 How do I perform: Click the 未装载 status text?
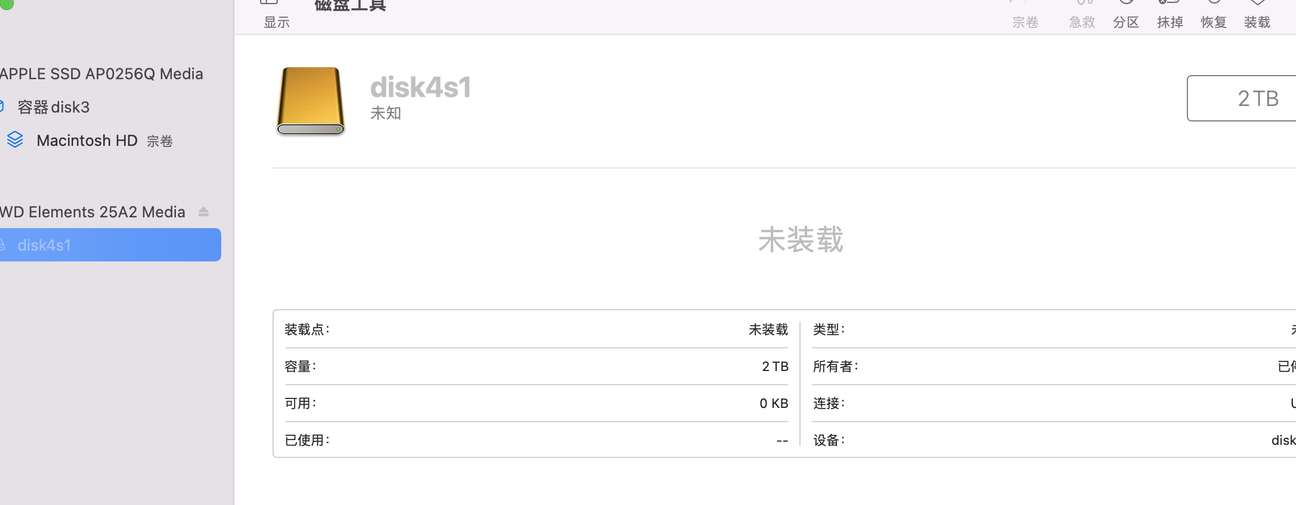point(801,239)
